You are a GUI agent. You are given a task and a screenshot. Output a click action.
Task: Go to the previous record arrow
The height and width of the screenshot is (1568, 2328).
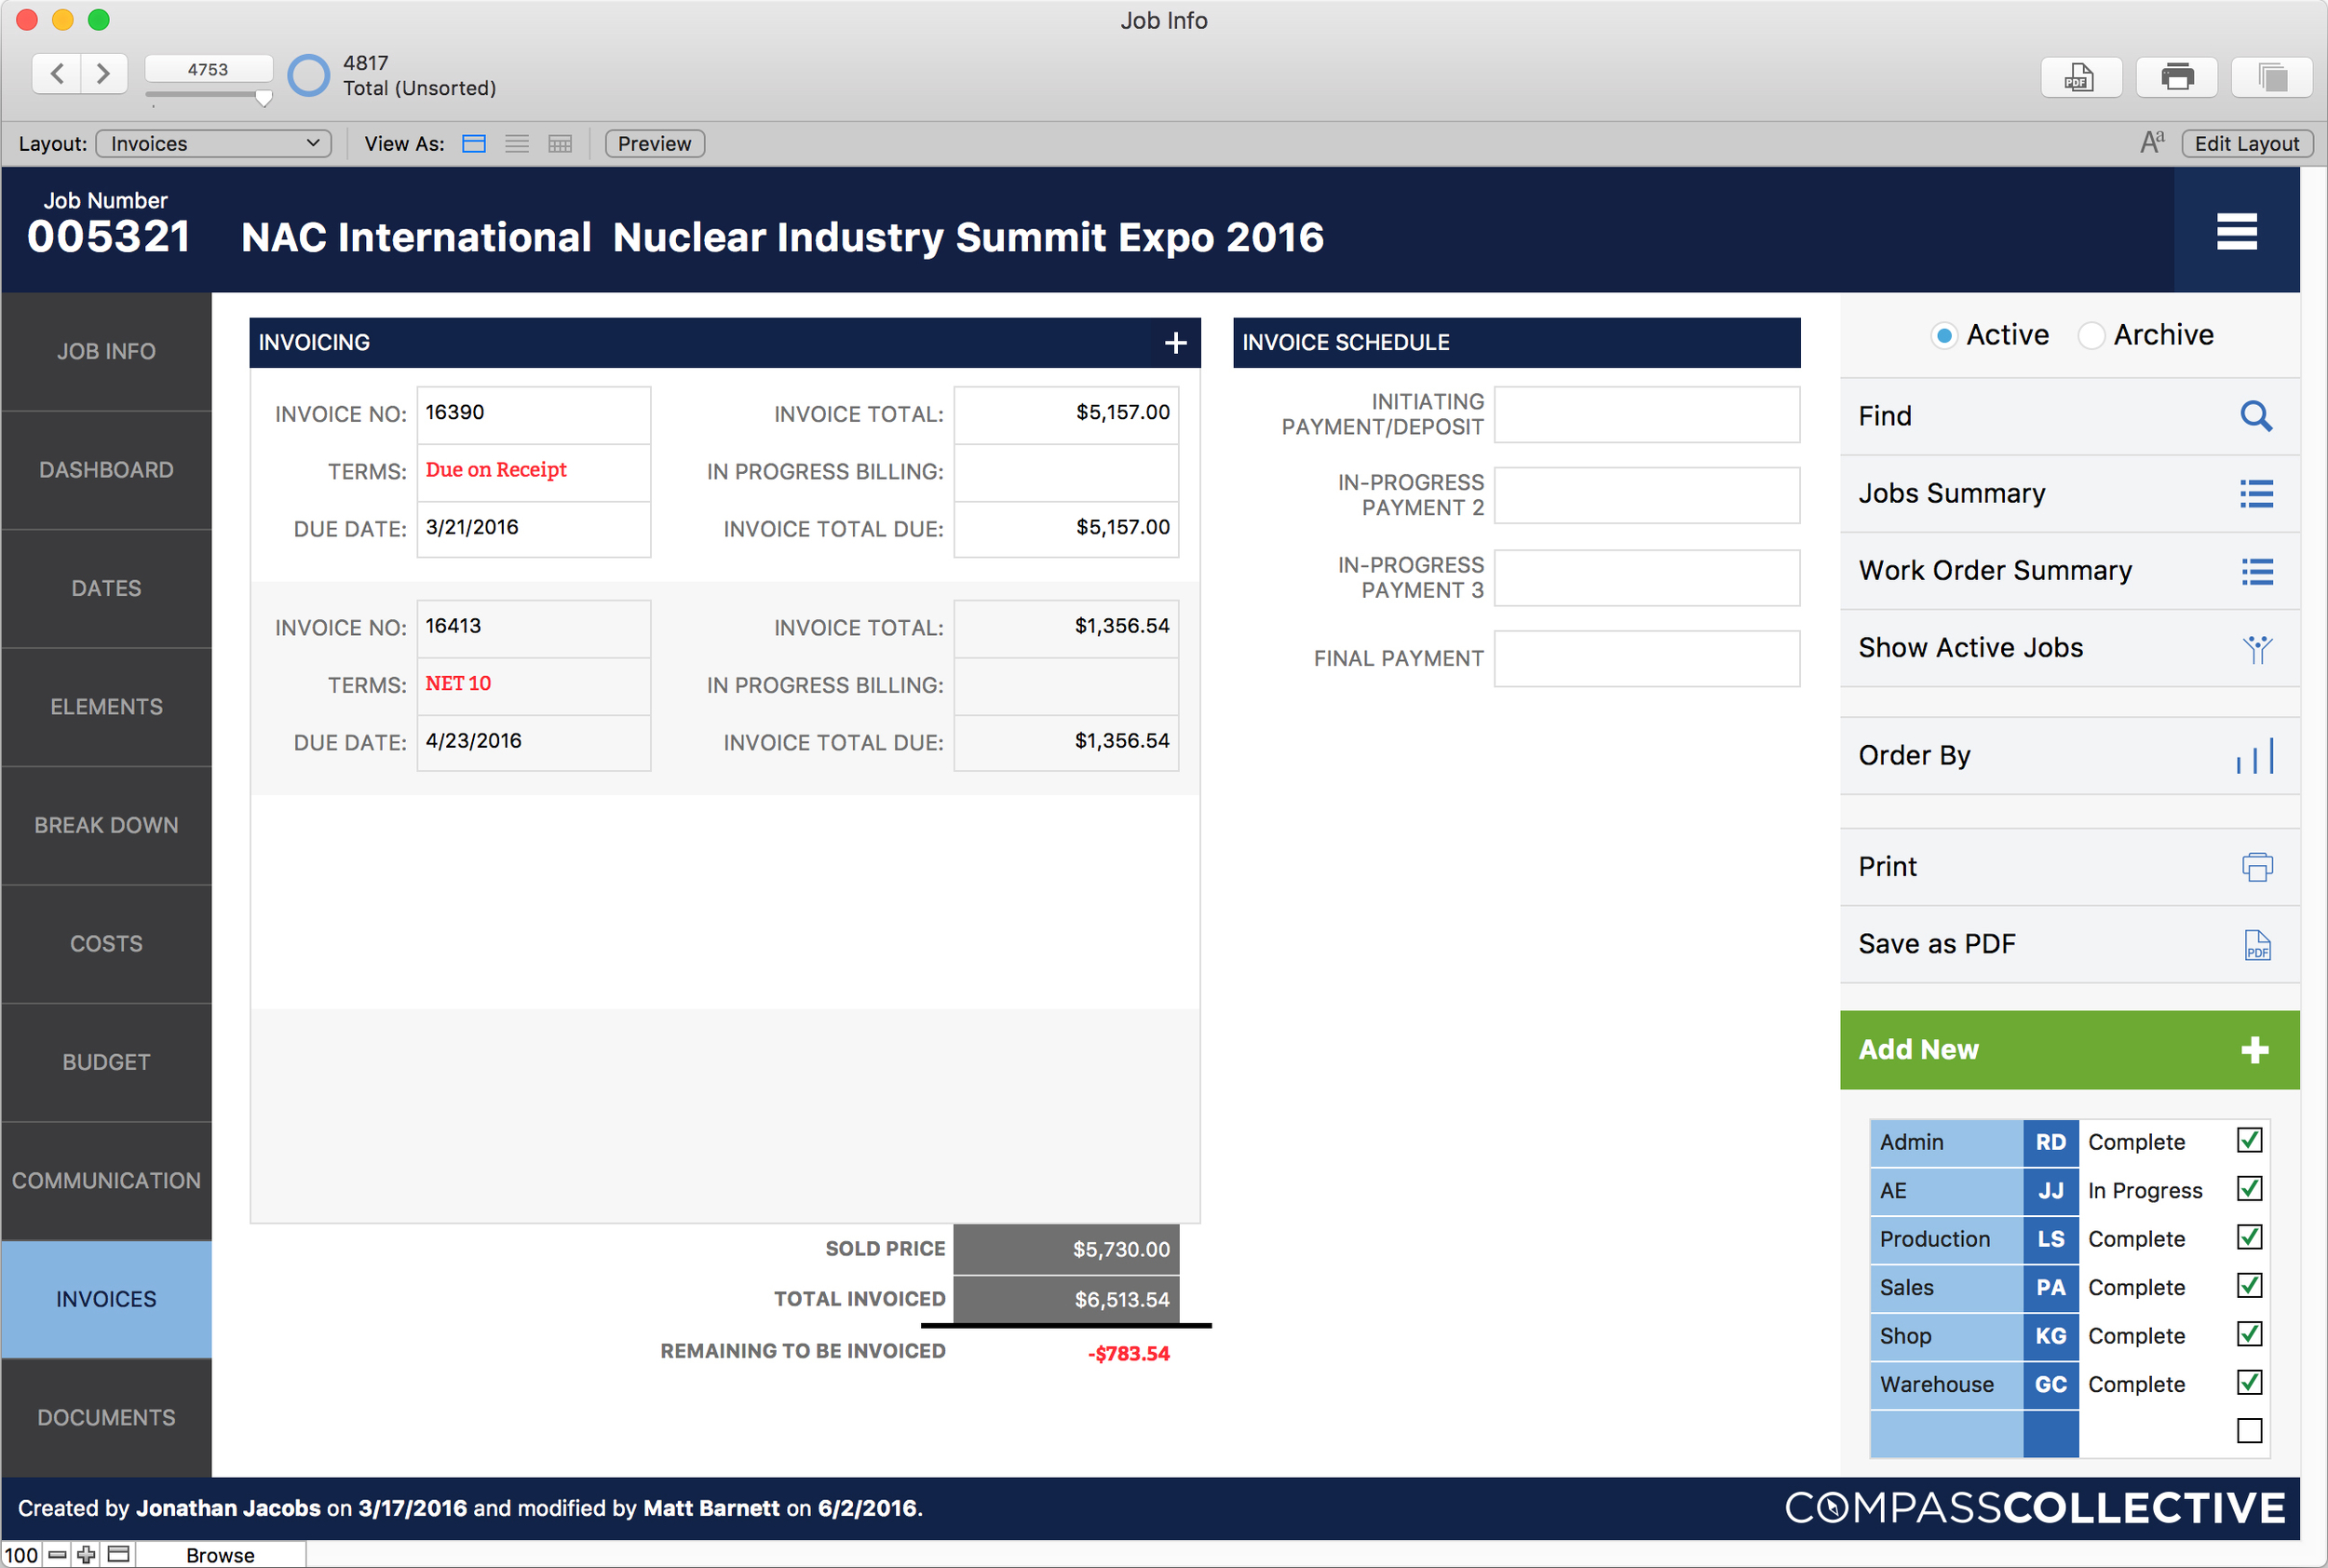(57, 73)
